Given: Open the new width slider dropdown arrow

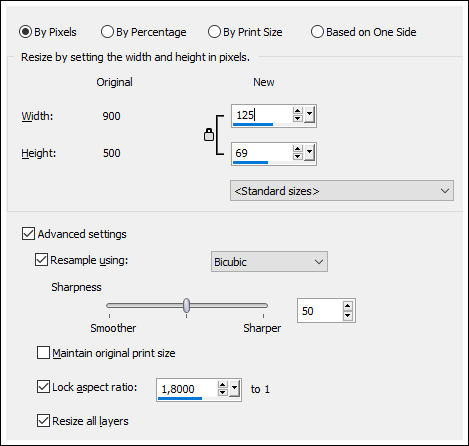Looking at the screenshot, I should [309, 115].
